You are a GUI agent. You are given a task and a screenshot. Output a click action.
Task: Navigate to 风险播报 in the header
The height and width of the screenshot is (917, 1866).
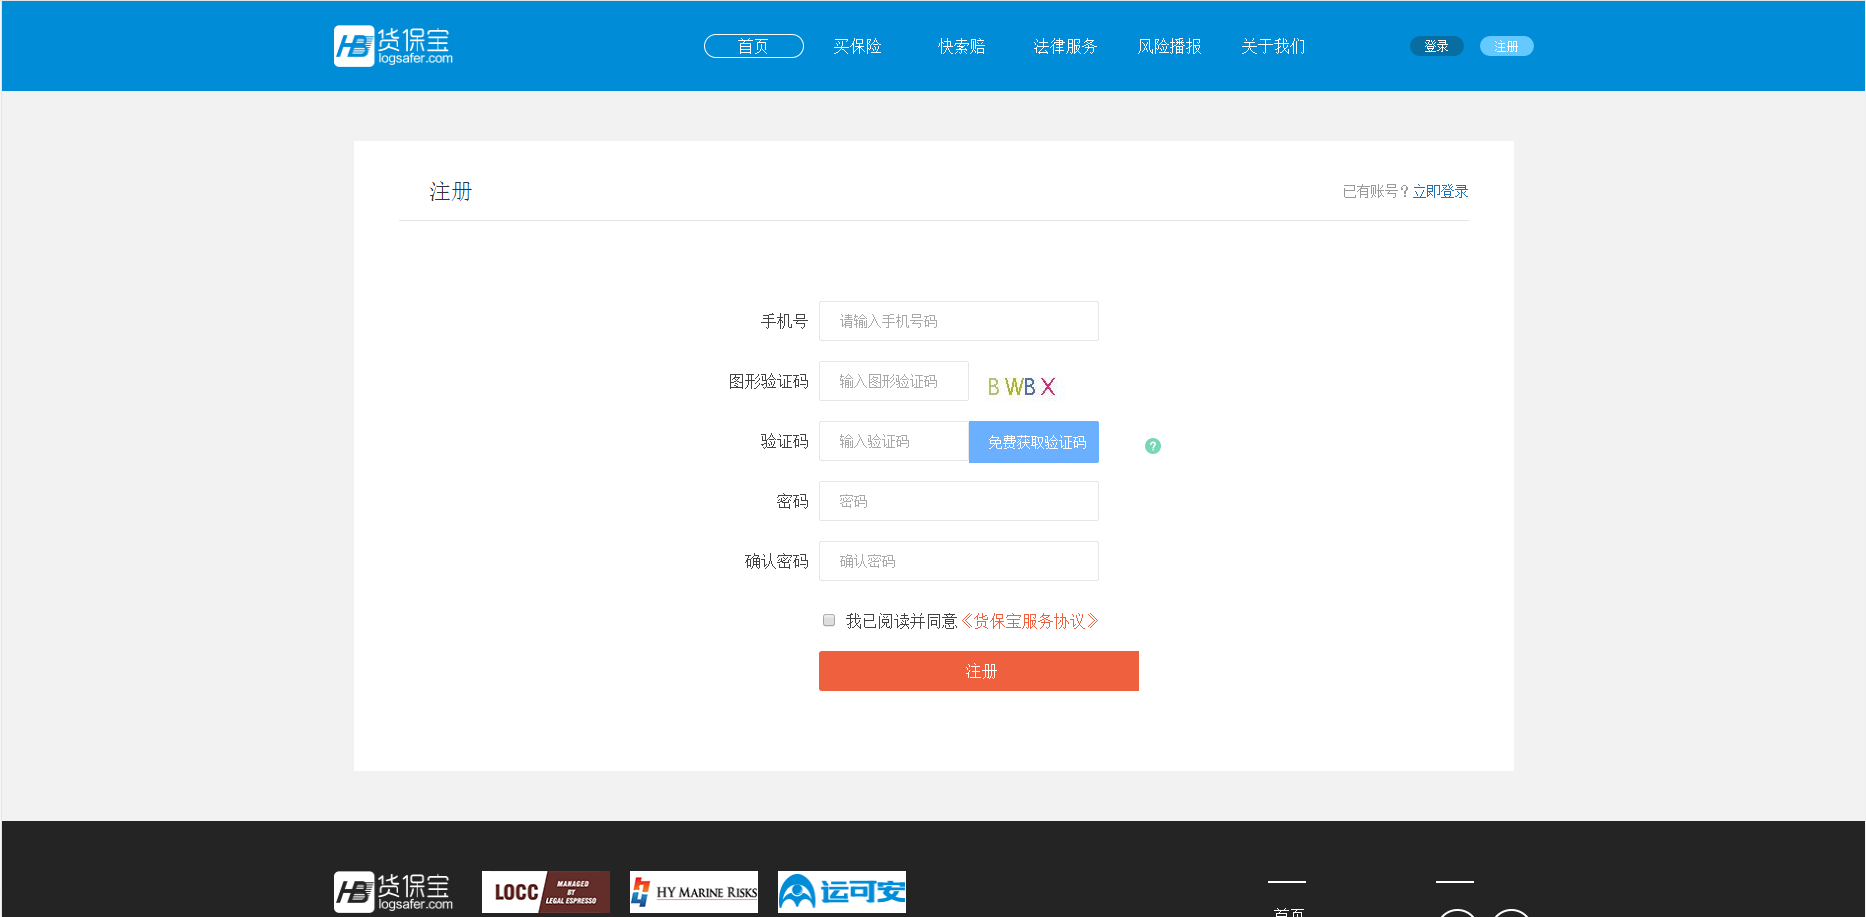pos(1169,46)
